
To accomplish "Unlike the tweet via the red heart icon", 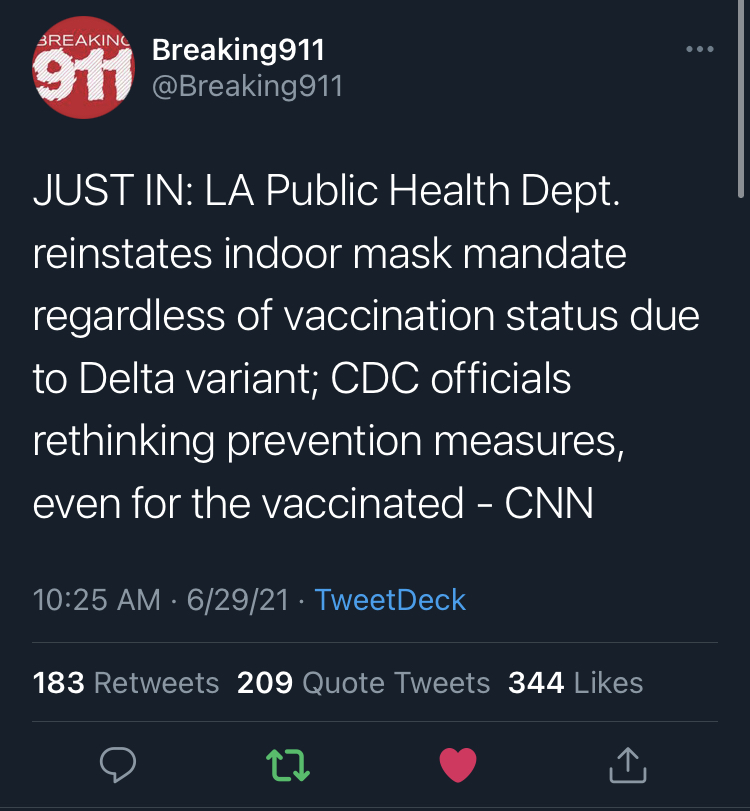I will [x=458, y=765].
